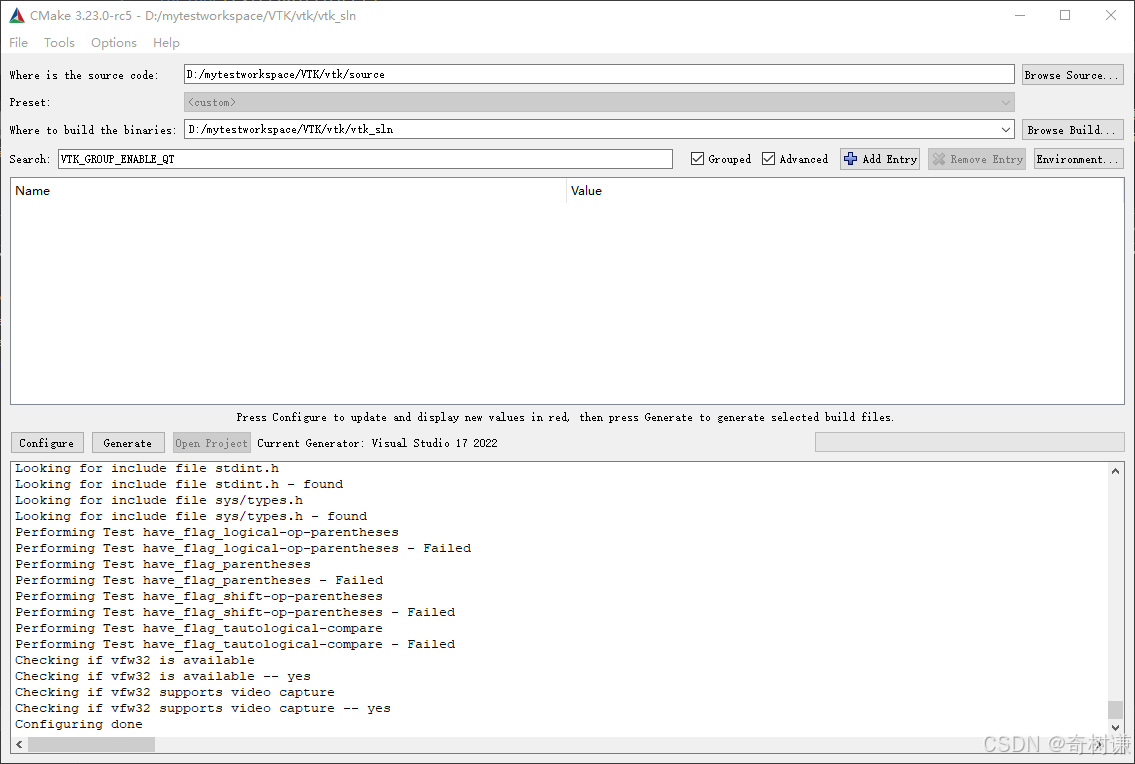
Task: Click 'Looking for include file sys/types.h - found' line
Action: [191, 516]
